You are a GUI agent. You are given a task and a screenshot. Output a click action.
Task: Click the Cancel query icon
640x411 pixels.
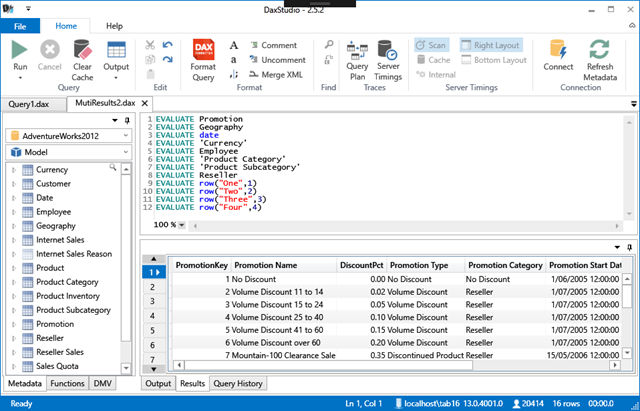click(x=50, y=49)
